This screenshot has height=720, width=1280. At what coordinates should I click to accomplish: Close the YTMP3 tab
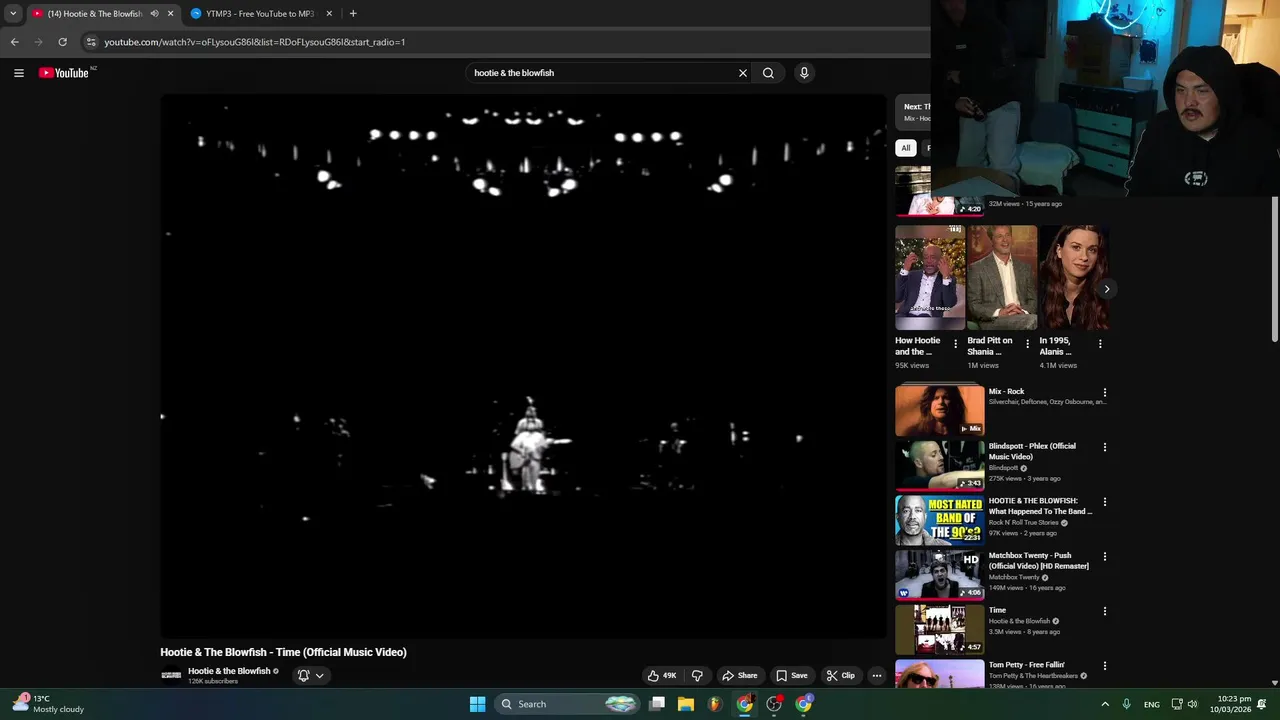[x=329, y=14]
